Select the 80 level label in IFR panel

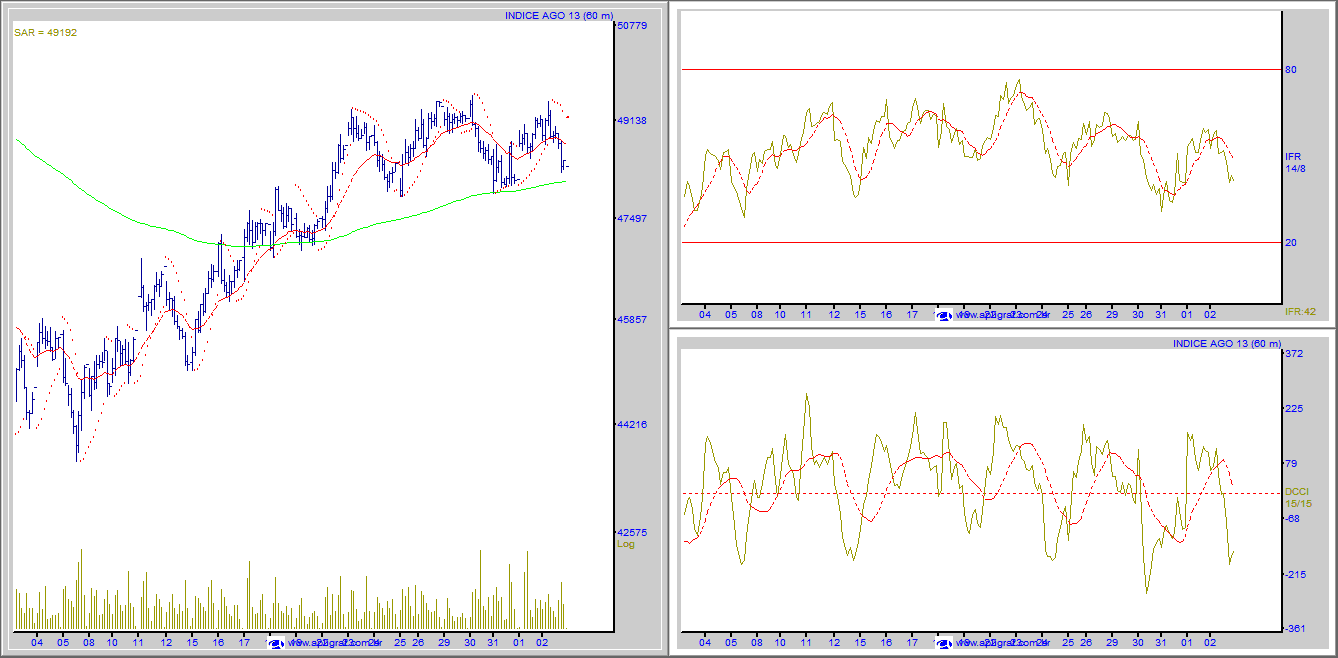[1291, 70]
